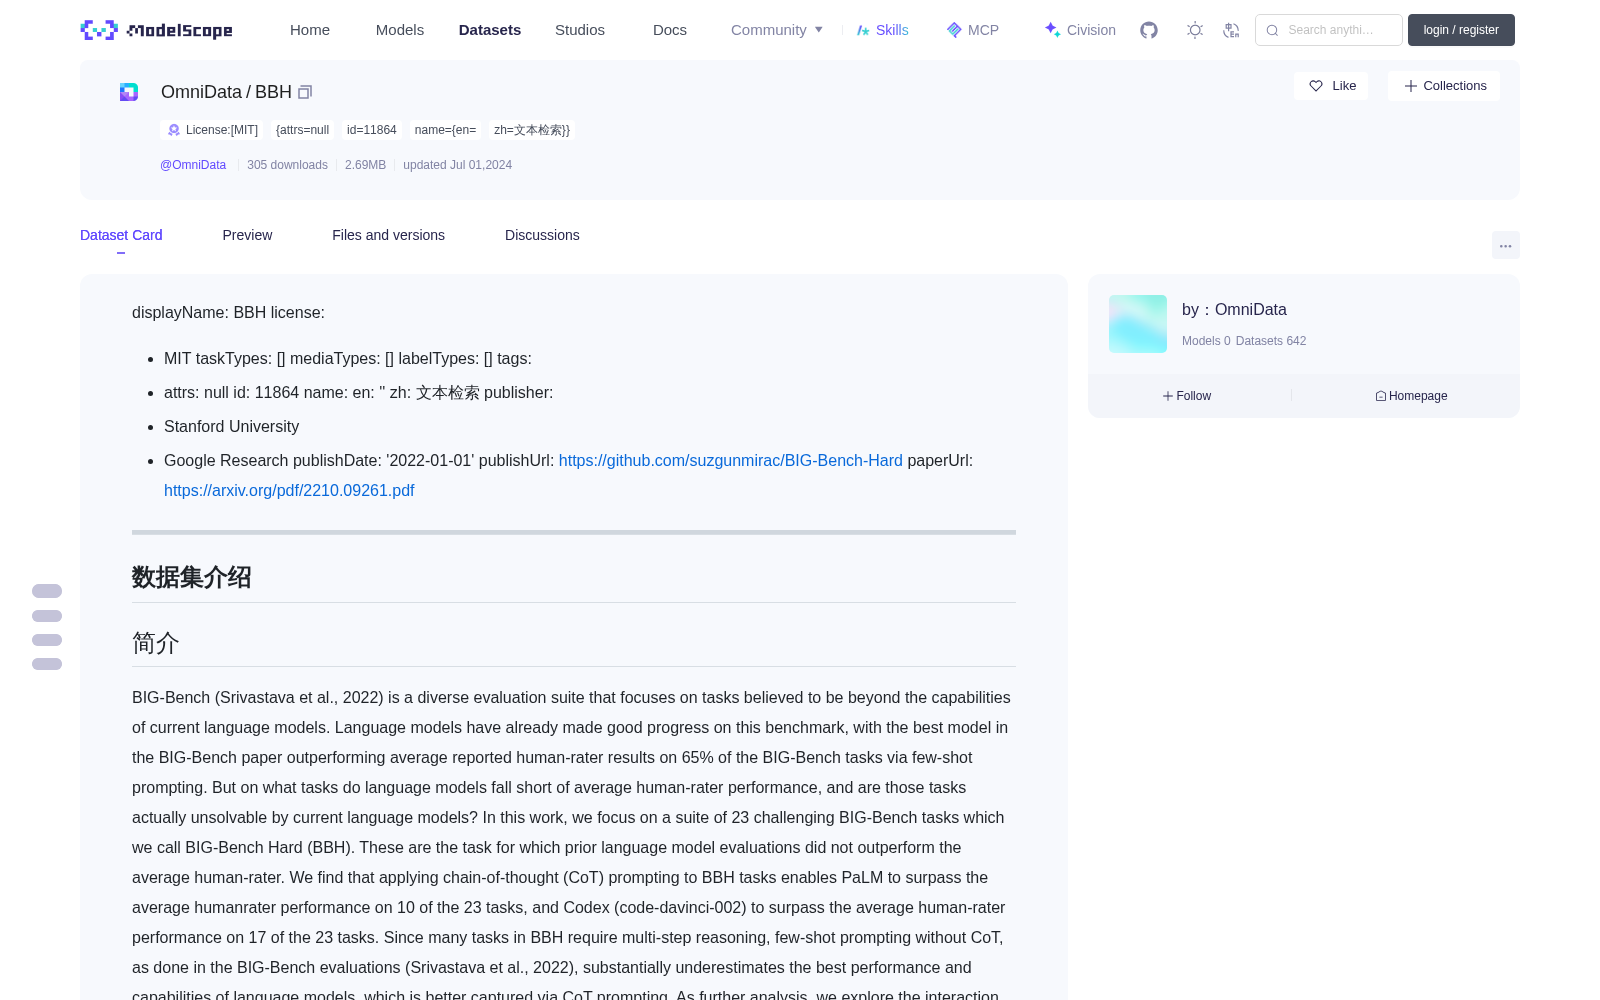The width and height of the screenshot is (1600, 1000).
Task: Open the three-dot more options button
Action: click(1505, 245)
